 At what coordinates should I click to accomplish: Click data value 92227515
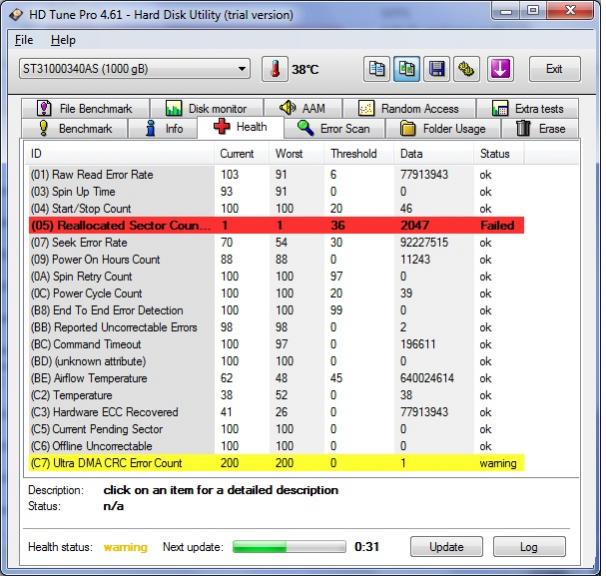tap(424, 243)
